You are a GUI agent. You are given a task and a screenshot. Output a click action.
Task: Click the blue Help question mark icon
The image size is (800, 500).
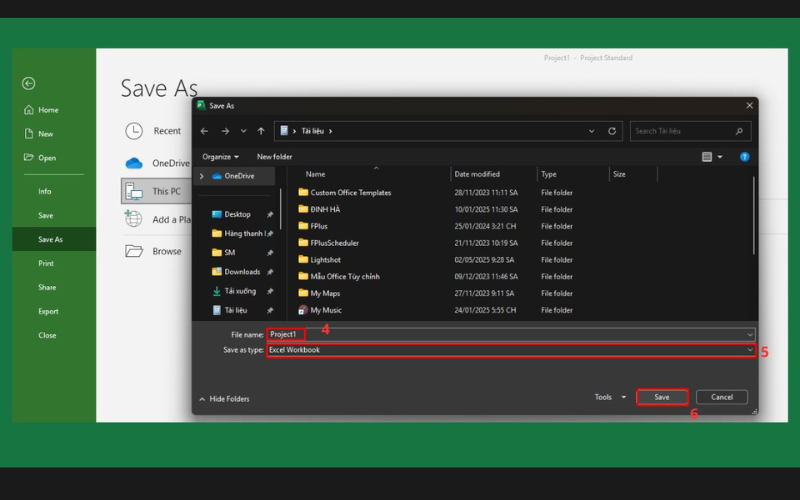[744, 157]
